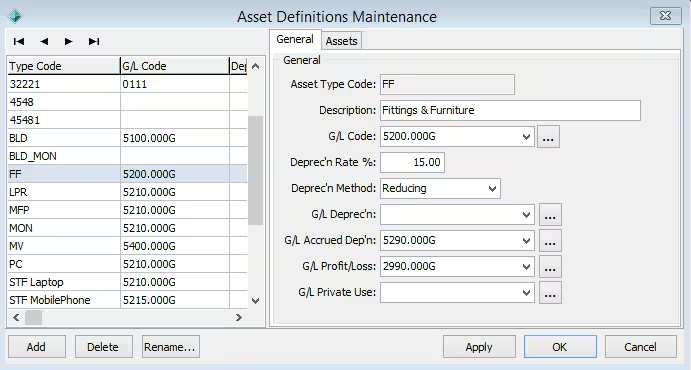This screenshot has height=370, width=691.
Task: Sort by G/L Code column header
Action: pyautogui.click(x=175, y=66)
